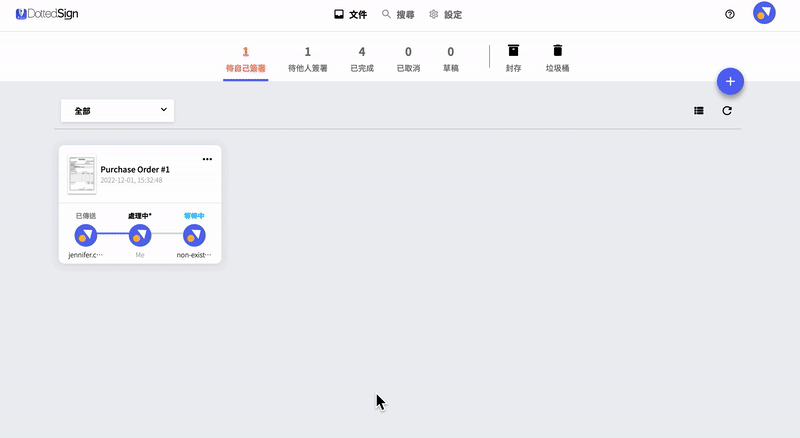Switch to the 待他人簽署 tab

click(x=308, y=59)
